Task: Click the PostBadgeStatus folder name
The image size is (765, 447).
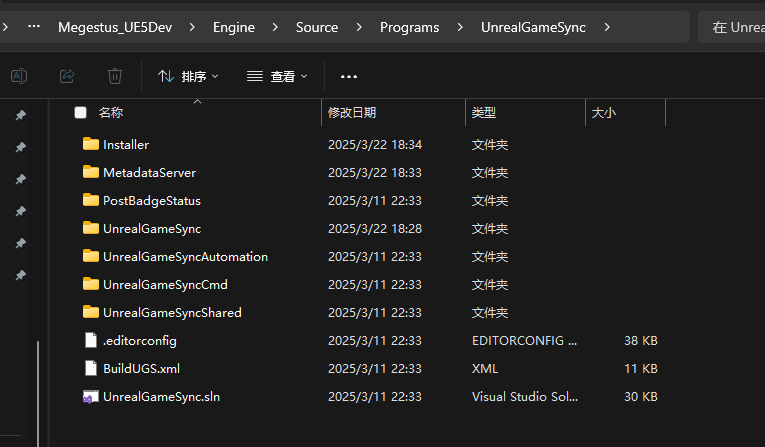Action: (x=152, y=201)
